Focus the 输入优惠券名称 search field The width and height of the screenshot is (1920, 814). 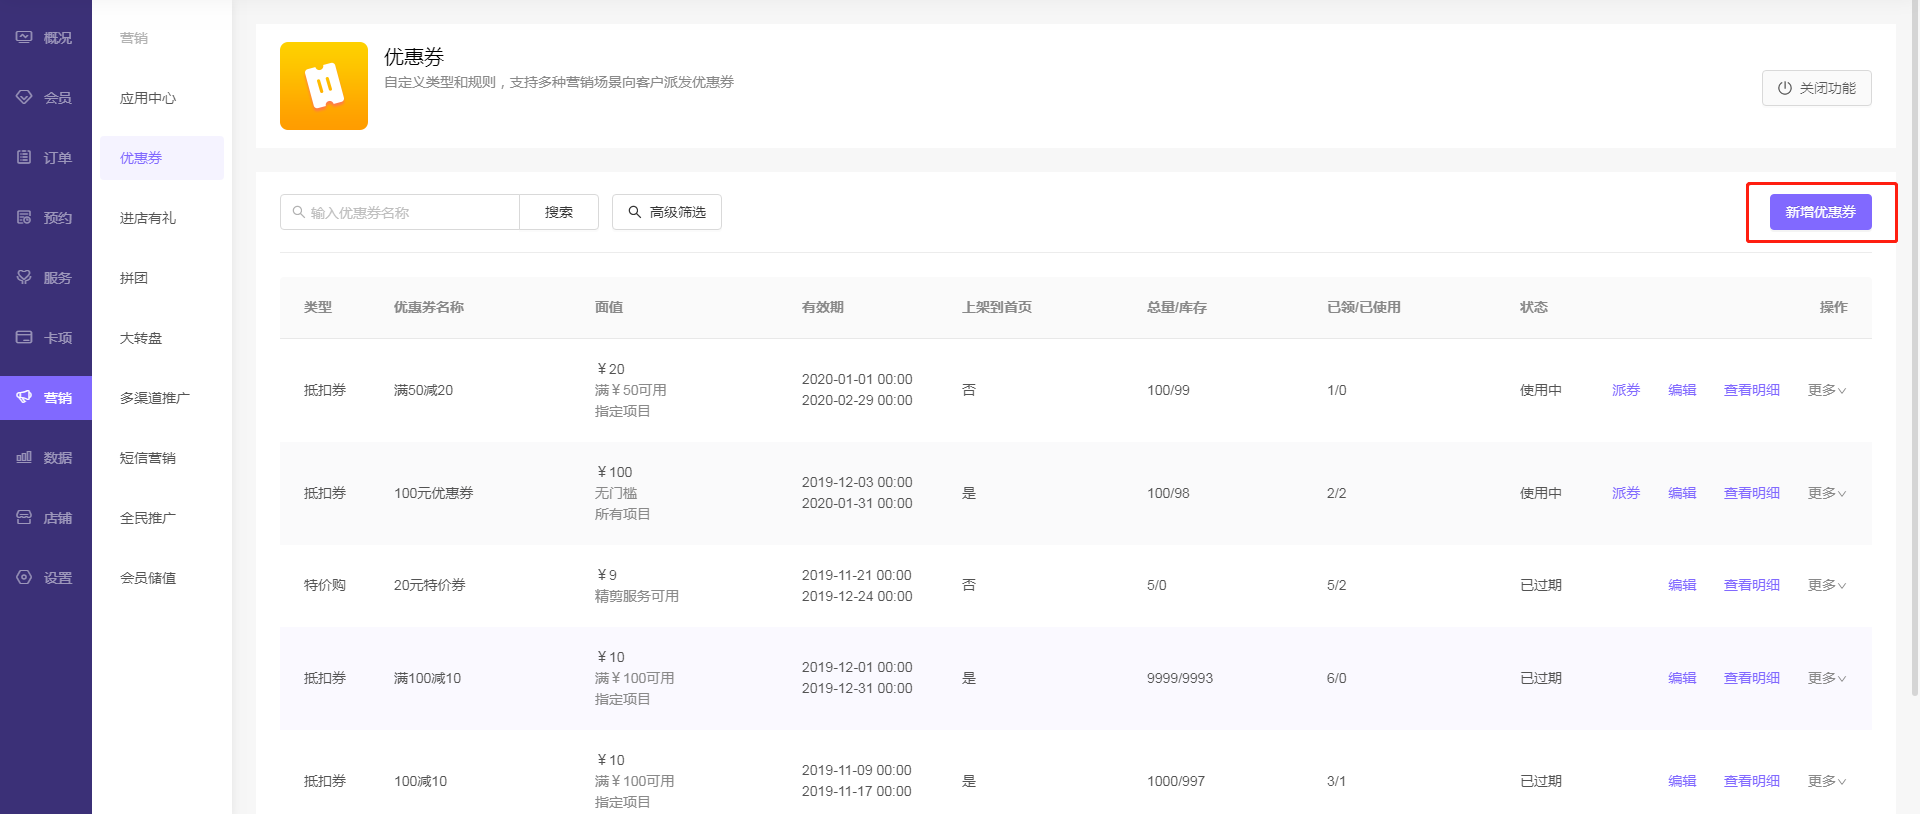click(400, 212)
